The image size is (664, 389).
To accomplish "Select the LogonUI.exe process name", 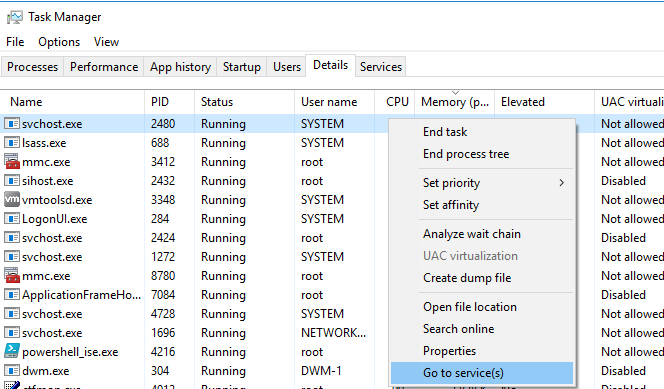I will point(55,219).
